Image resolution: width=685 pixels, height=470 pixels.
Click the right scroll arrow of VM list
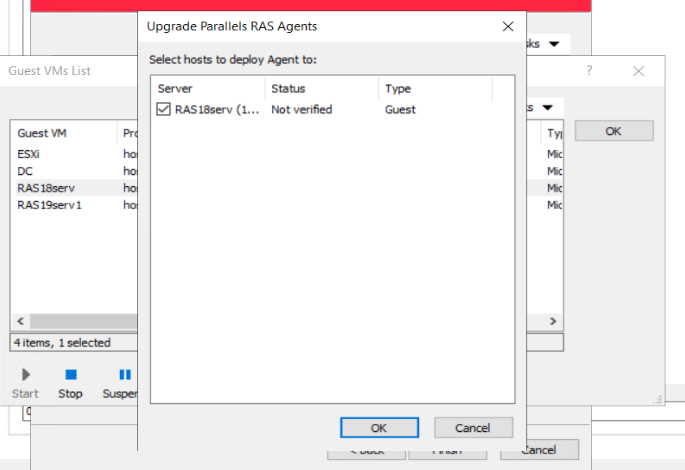click(x=555, y=322)
